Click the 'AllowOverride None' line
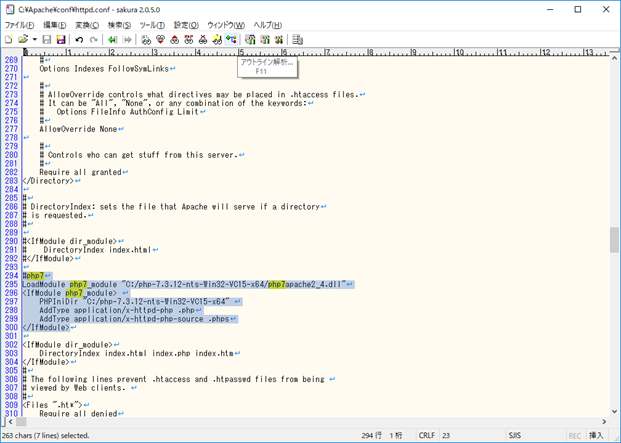The image size is (621, 443). point(78,129)
